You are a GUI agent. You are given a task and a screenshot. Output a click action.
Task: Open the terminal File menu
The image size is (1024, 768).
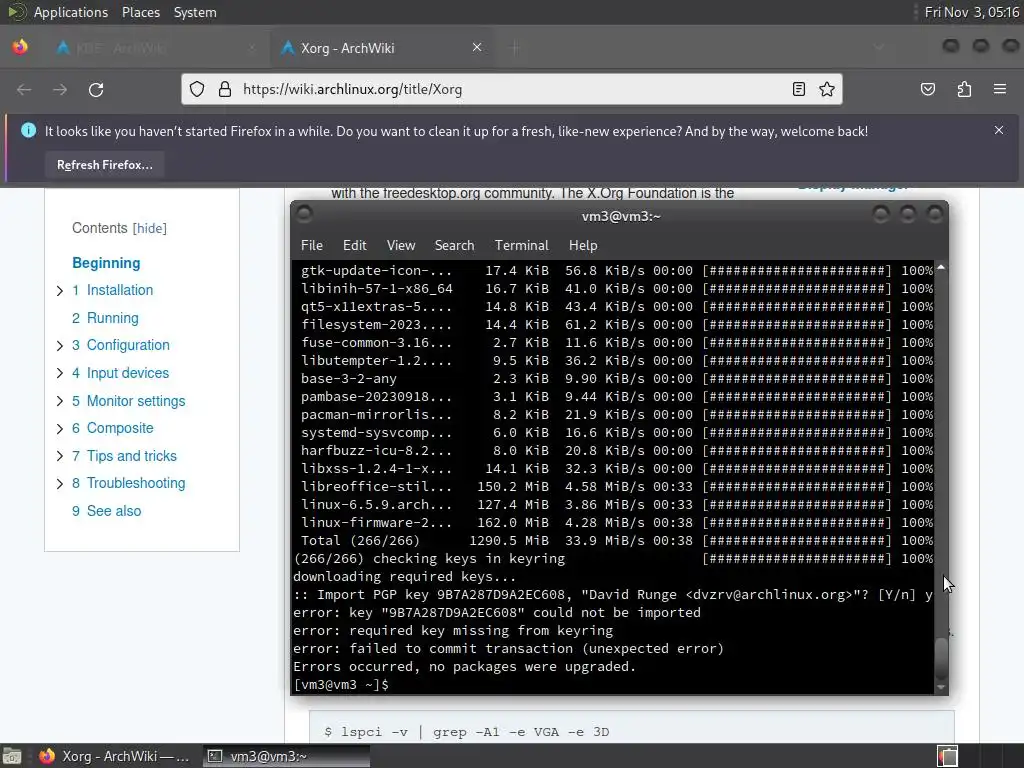(x=312, y=246)
